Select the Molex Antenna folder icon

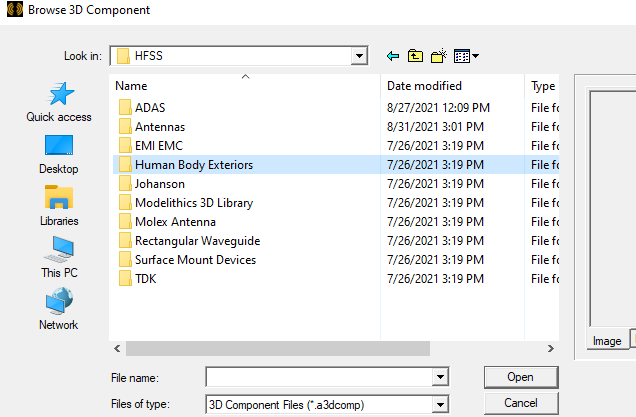[125, 221]
